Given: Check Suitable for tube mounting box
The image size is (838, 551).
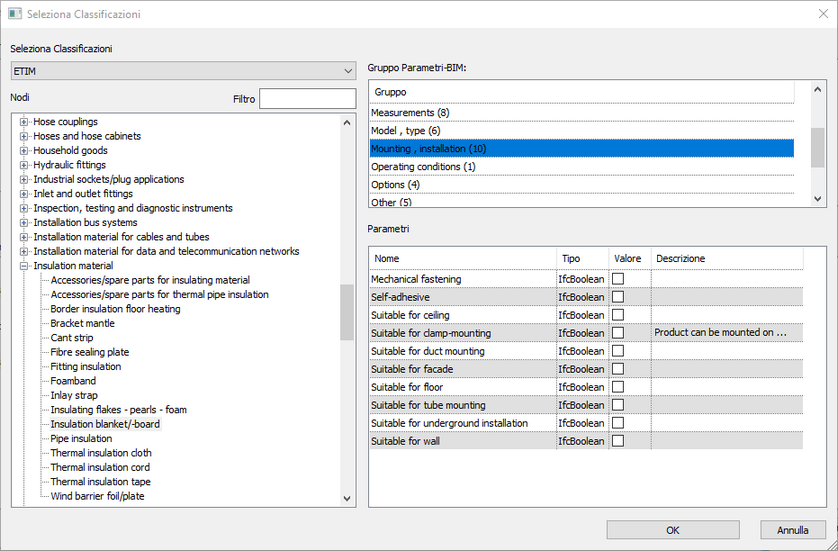Looking at the screenshot, I should [618, 405].
